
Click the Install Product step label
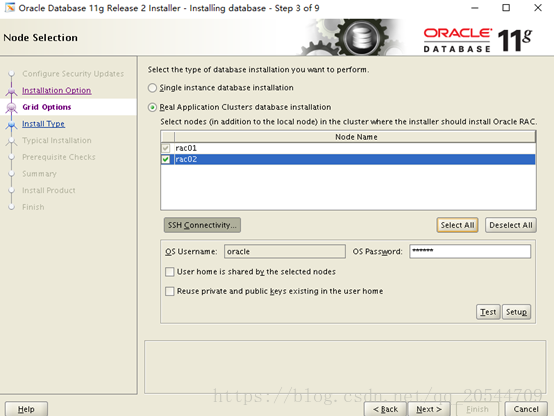point(49,190)
